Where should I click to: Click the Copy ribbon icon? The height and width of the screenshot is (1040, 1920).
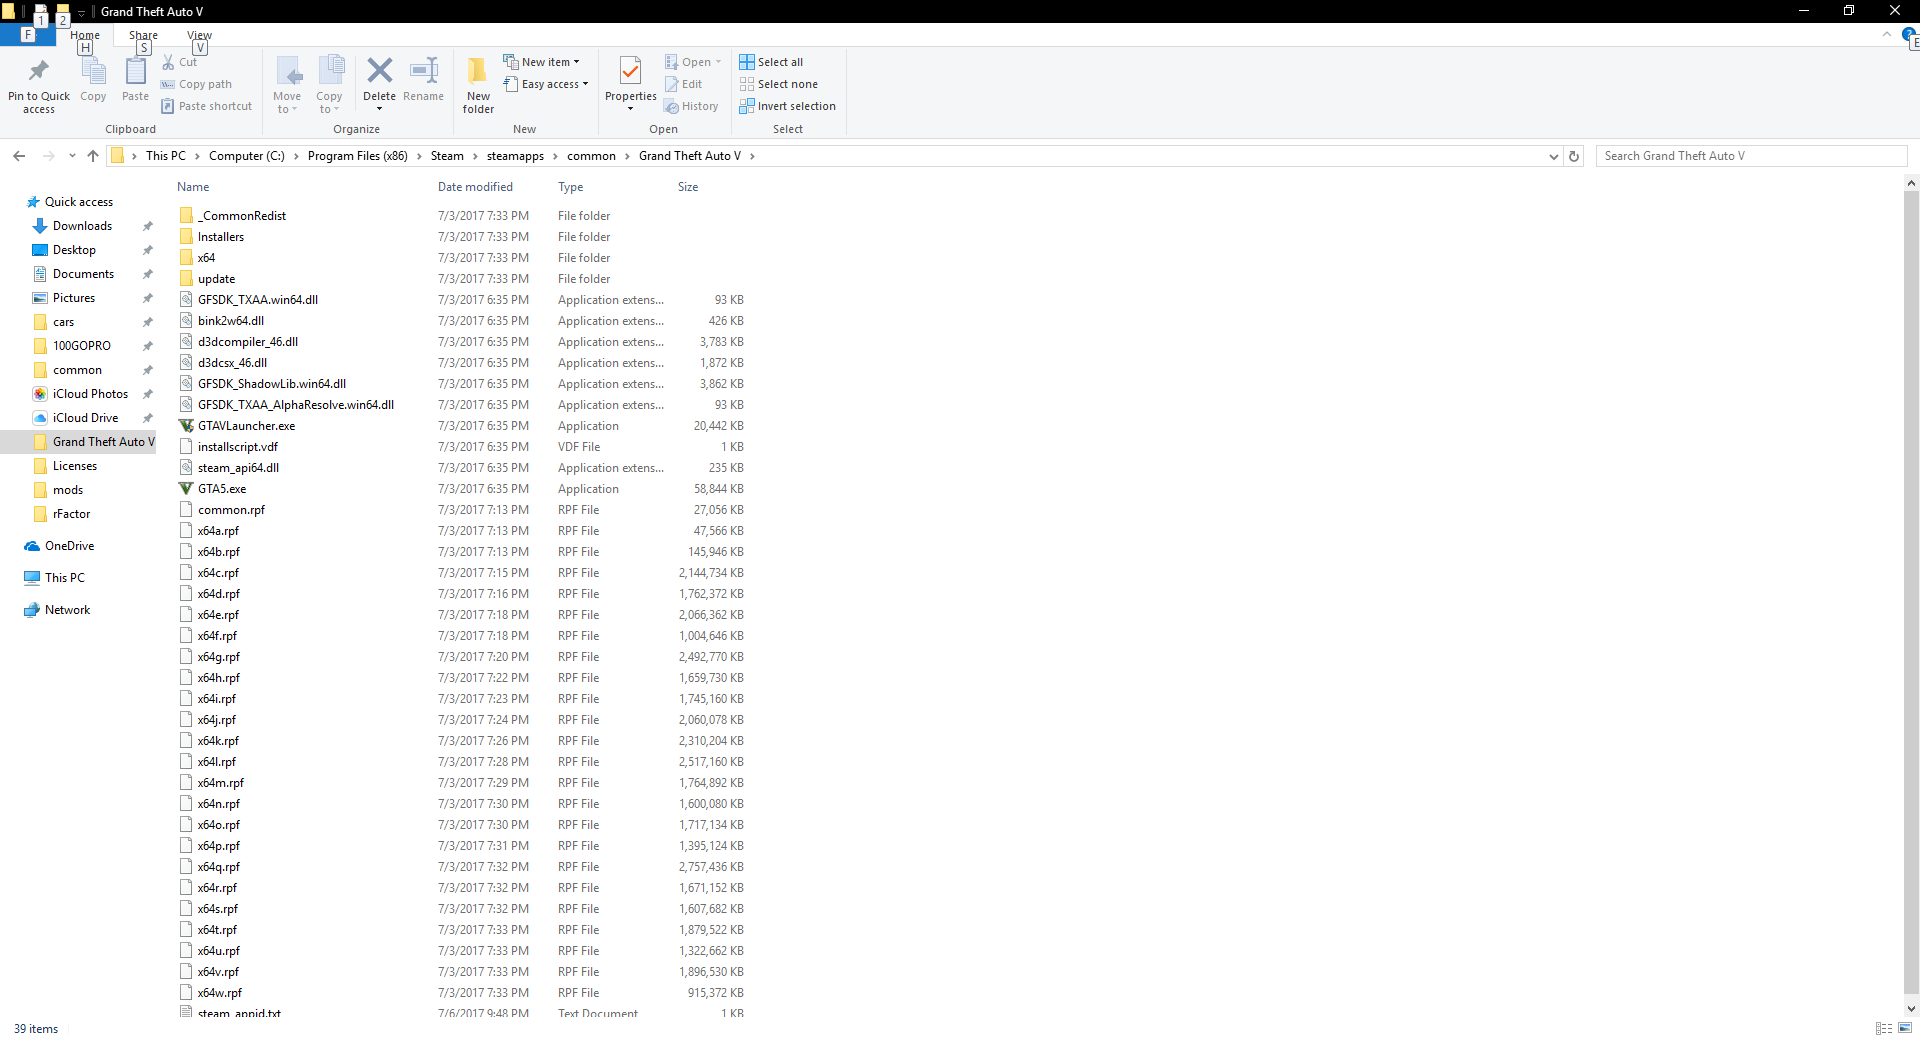click(x=93, y=71)
